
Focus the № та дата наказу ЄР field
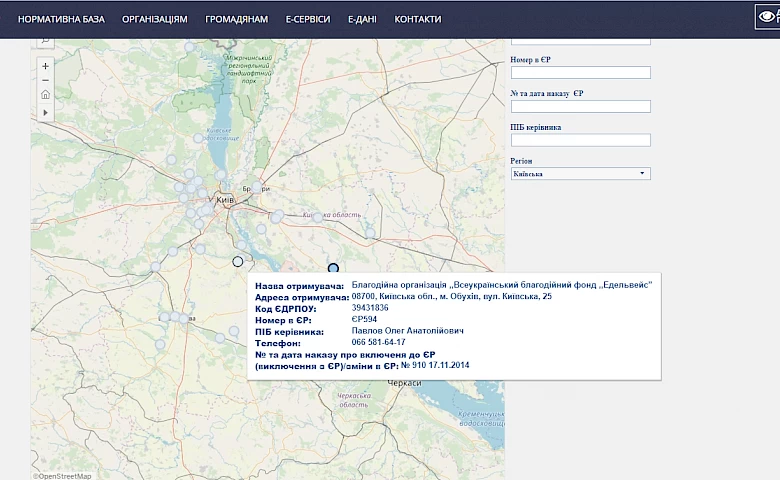[x=581, y=106]
